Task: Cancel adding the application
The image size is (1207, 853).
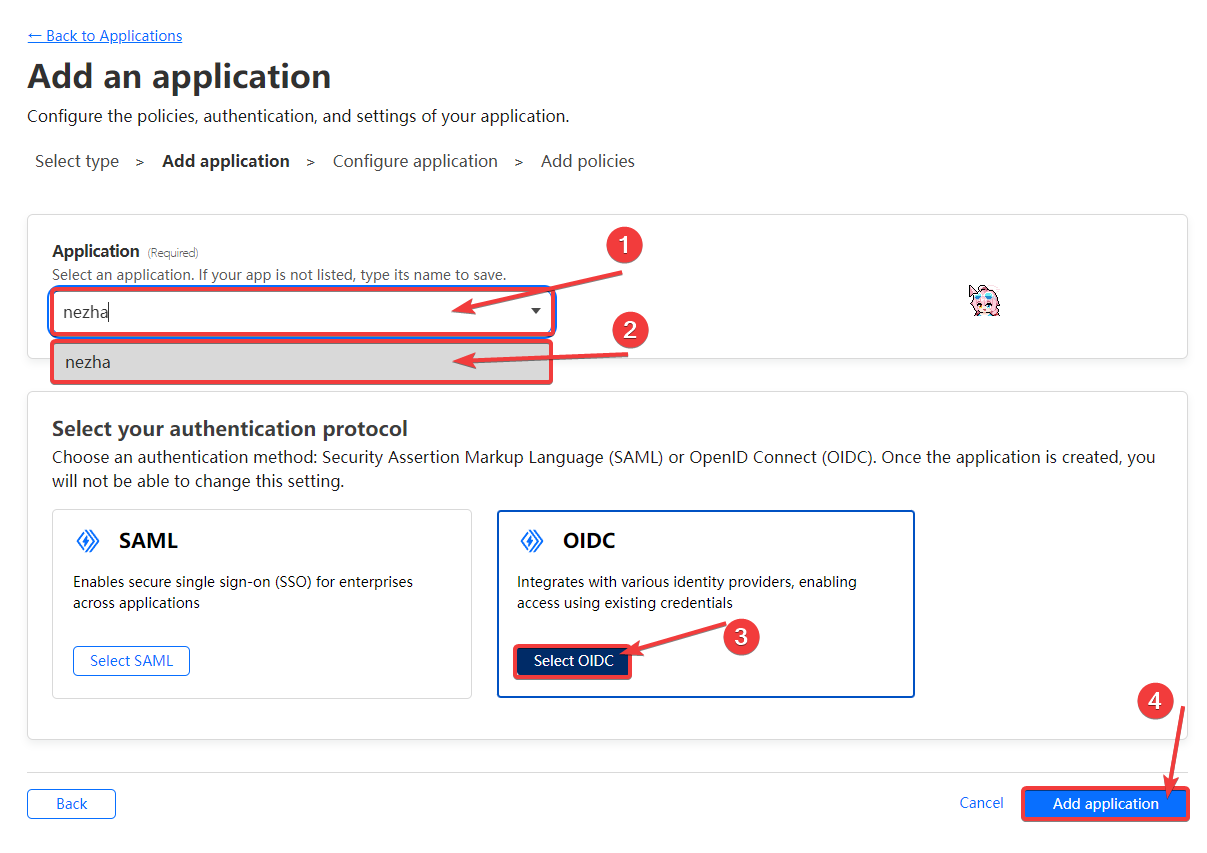Action: (x=981, y=803)
